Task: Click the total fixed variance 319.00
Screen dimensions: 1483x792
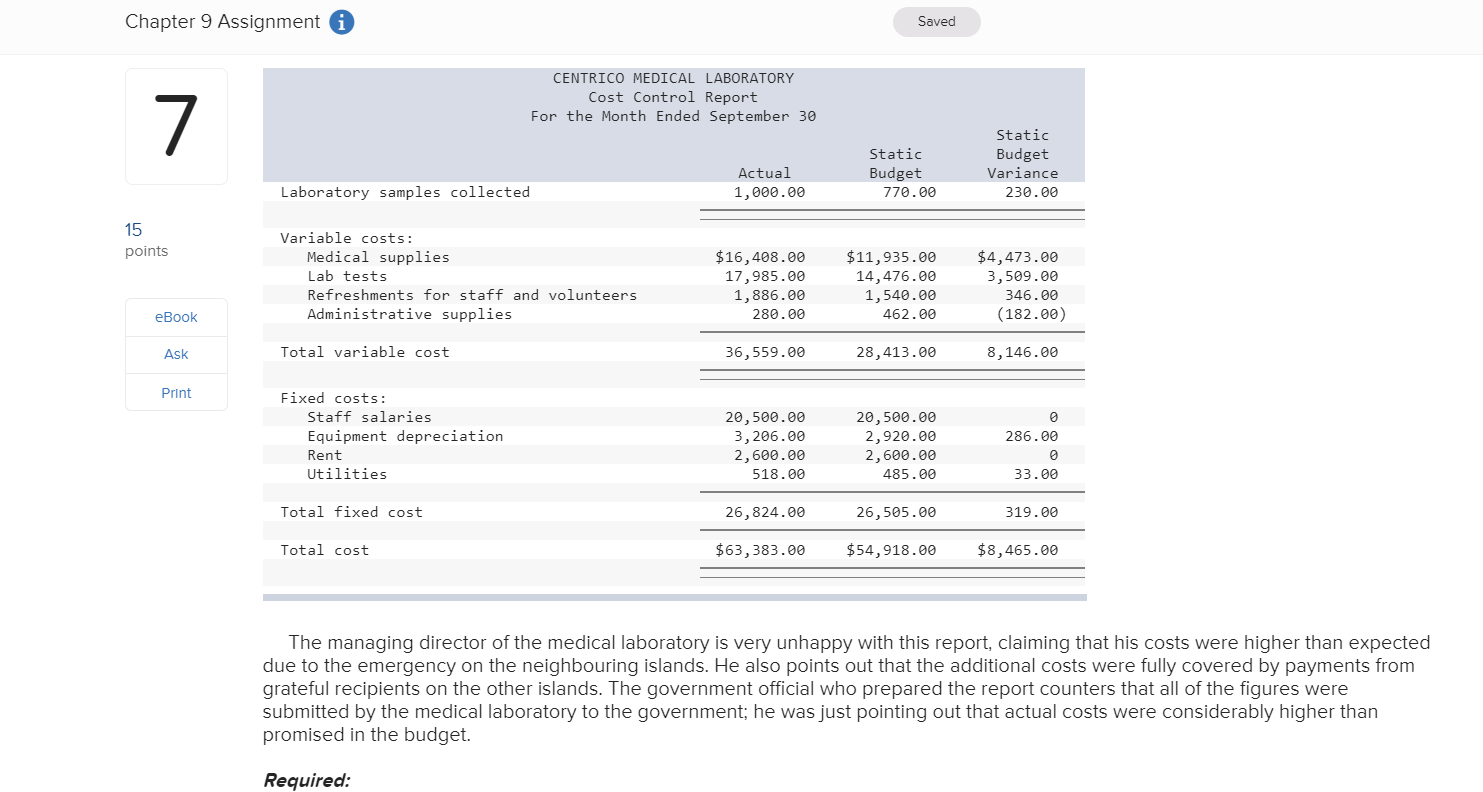Action: pos(1032,512)
